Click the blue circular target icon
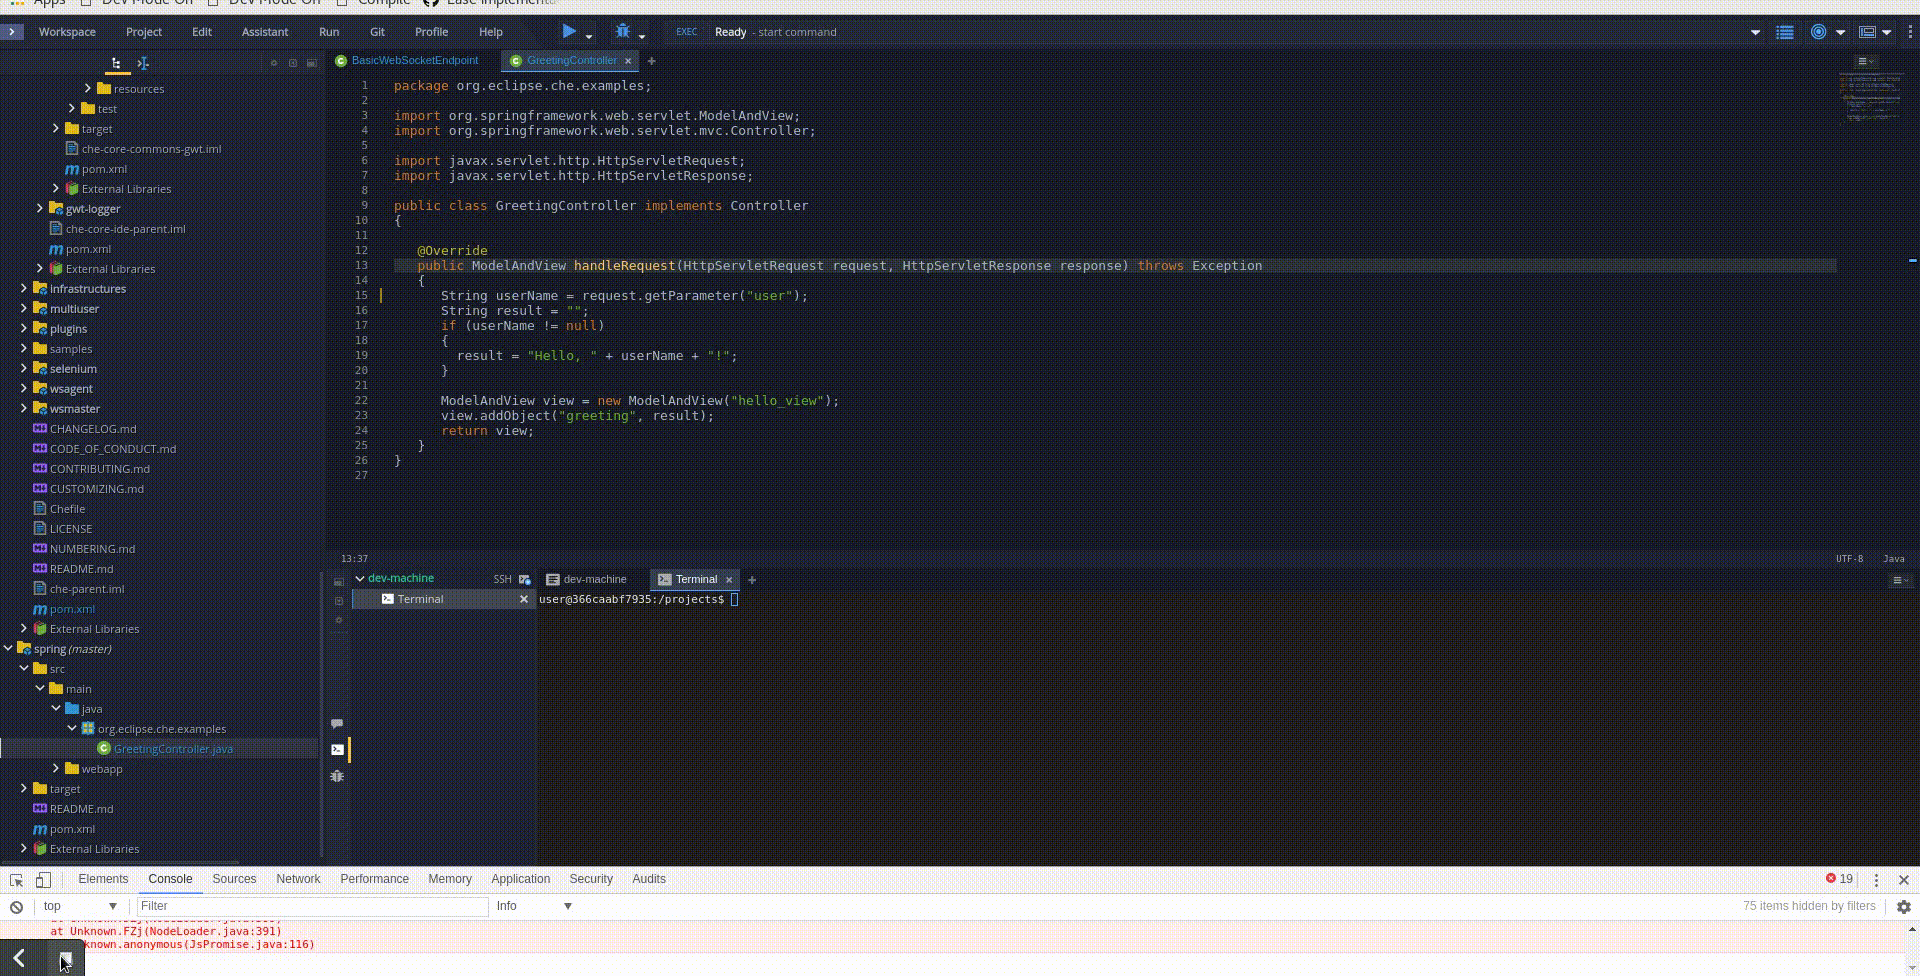 [x=1818, y=32]
